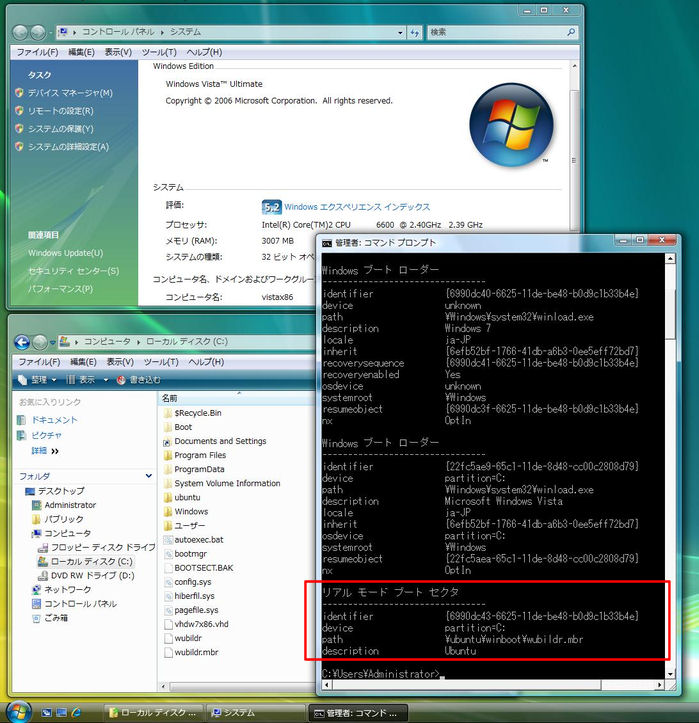Click the search magnifier icon in the System window
699x723 pixels.
[x=571, y=32]
